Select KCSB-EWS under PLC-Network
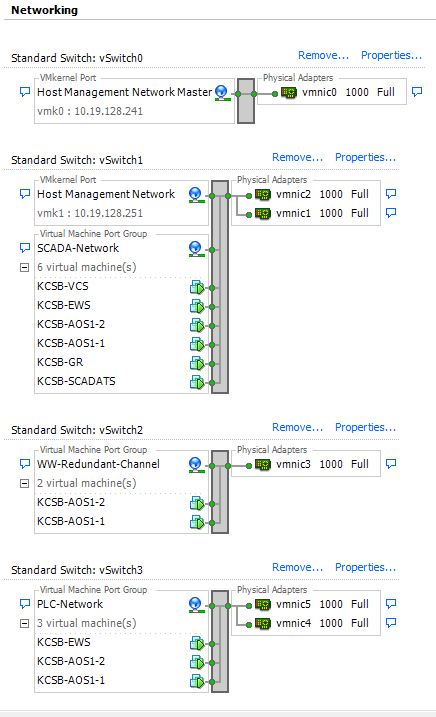 (x=64, y=642)
